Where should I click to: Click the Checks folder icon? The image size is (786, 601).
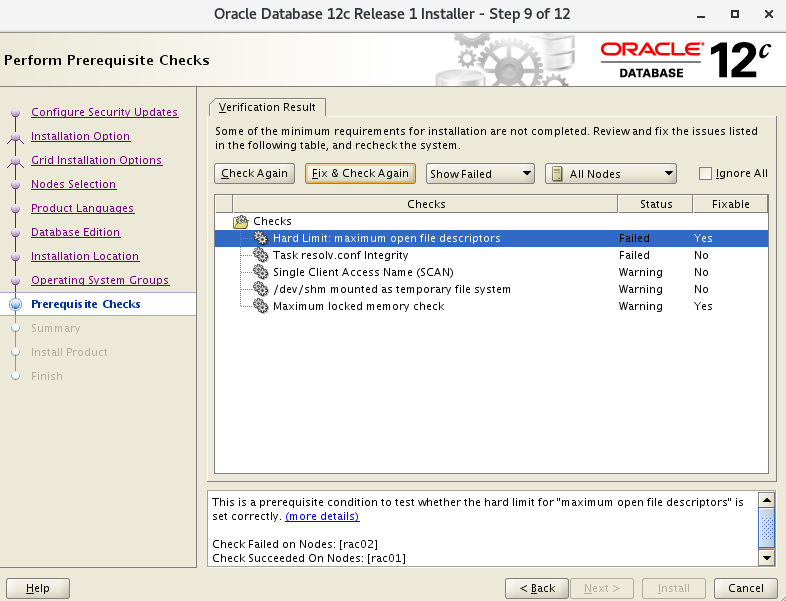(240, 221)
